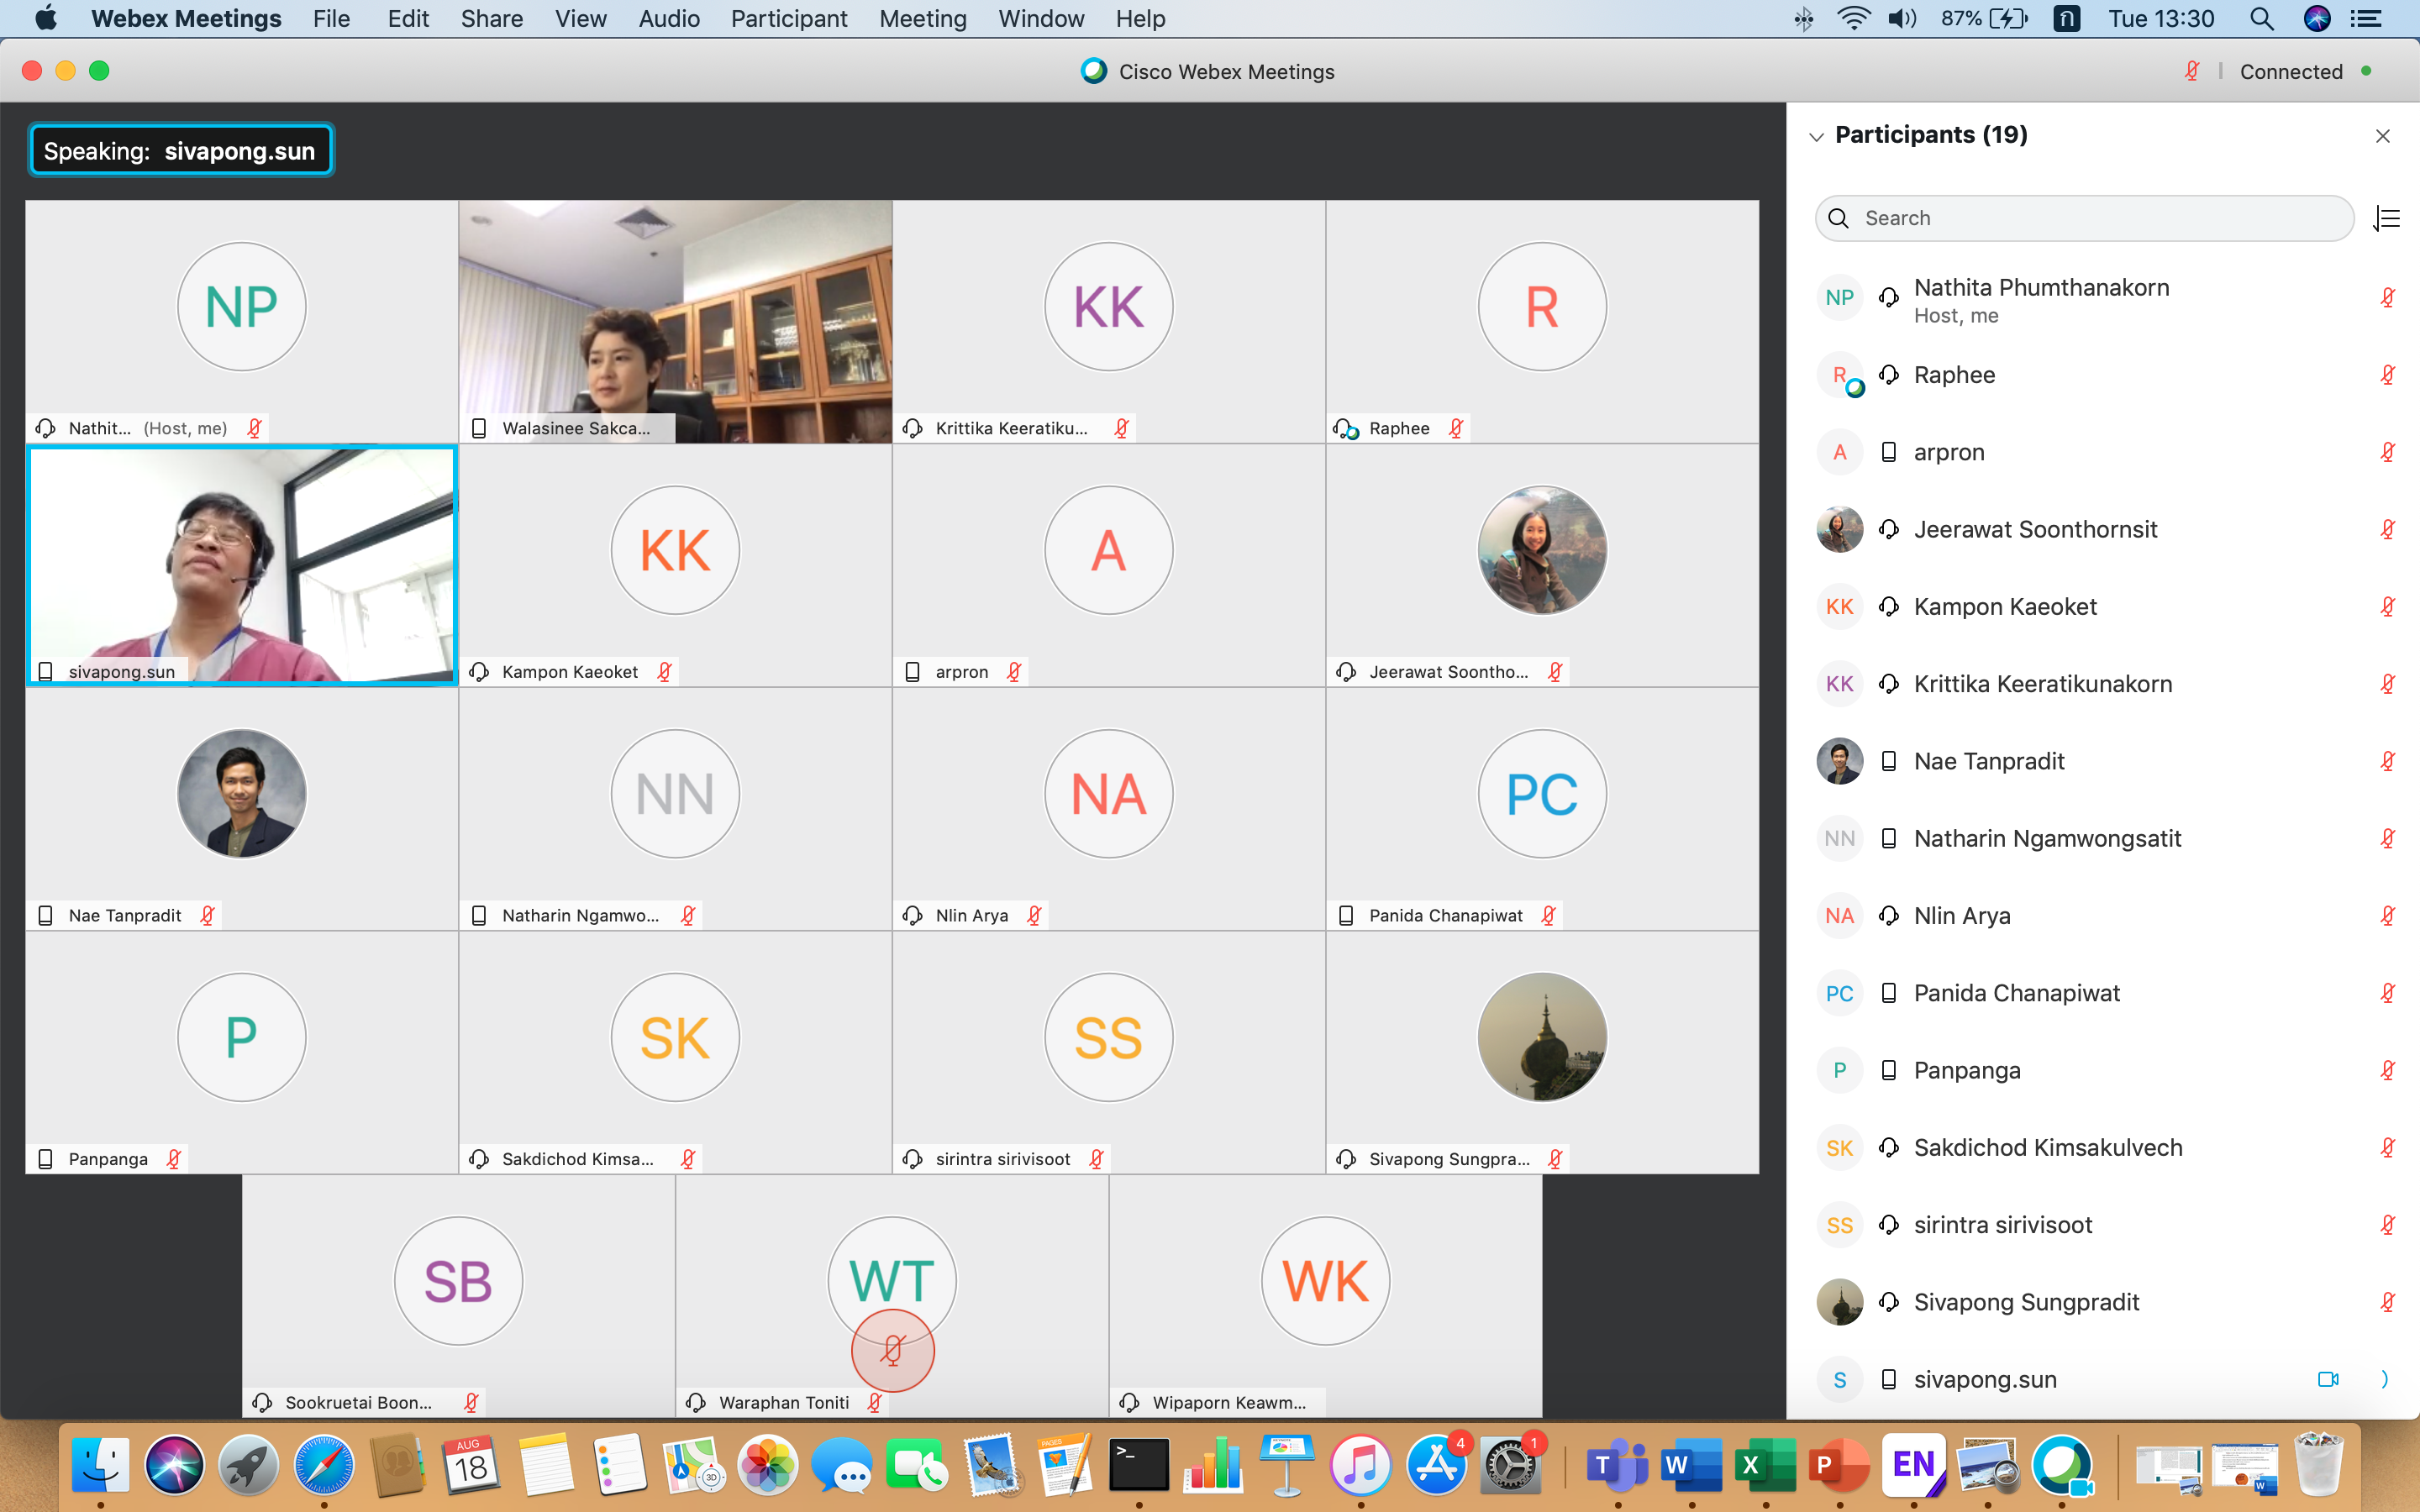Toggle the video camera icon for sivapong.sun
Image resolution: width=2420 pixels, height=1512 pixels.
tap(2328, 1379)
